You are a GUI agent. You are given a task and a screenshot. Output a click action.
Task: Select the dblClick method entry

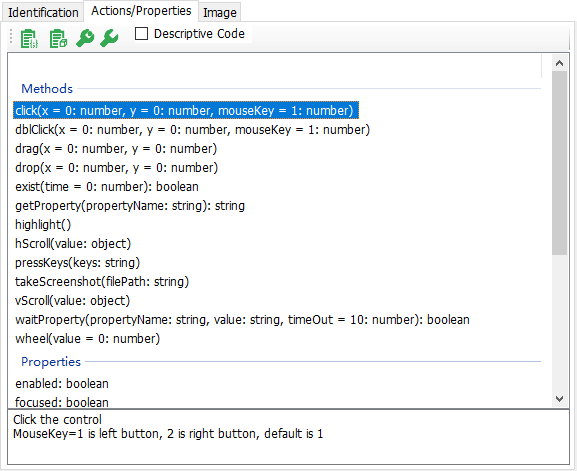[x=192, y=130]
